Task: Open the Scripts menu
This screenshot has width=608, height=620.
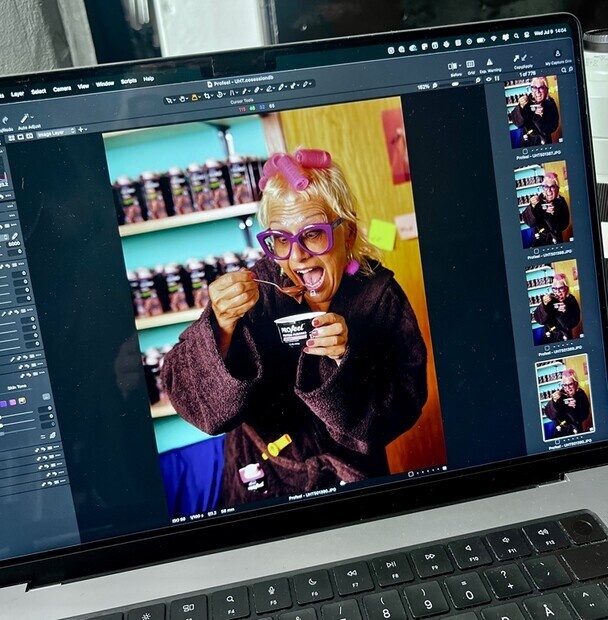Action: (129, 81)
